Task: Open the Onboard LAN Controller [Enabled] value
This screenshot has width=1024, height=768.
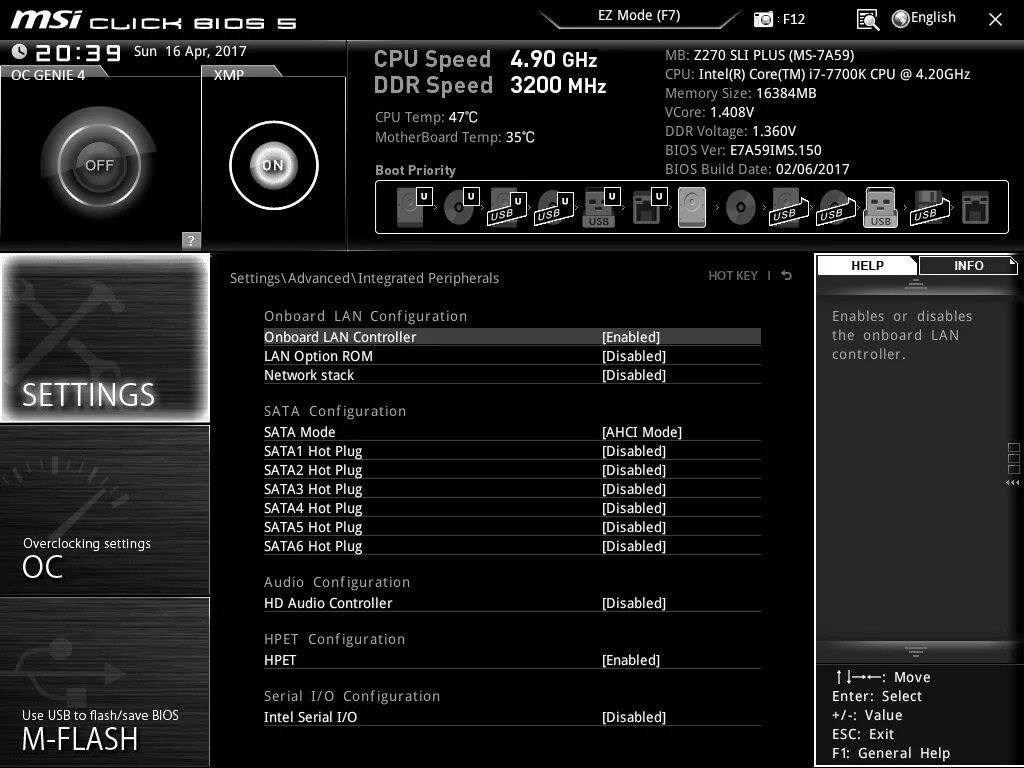Action: (631, 337)
